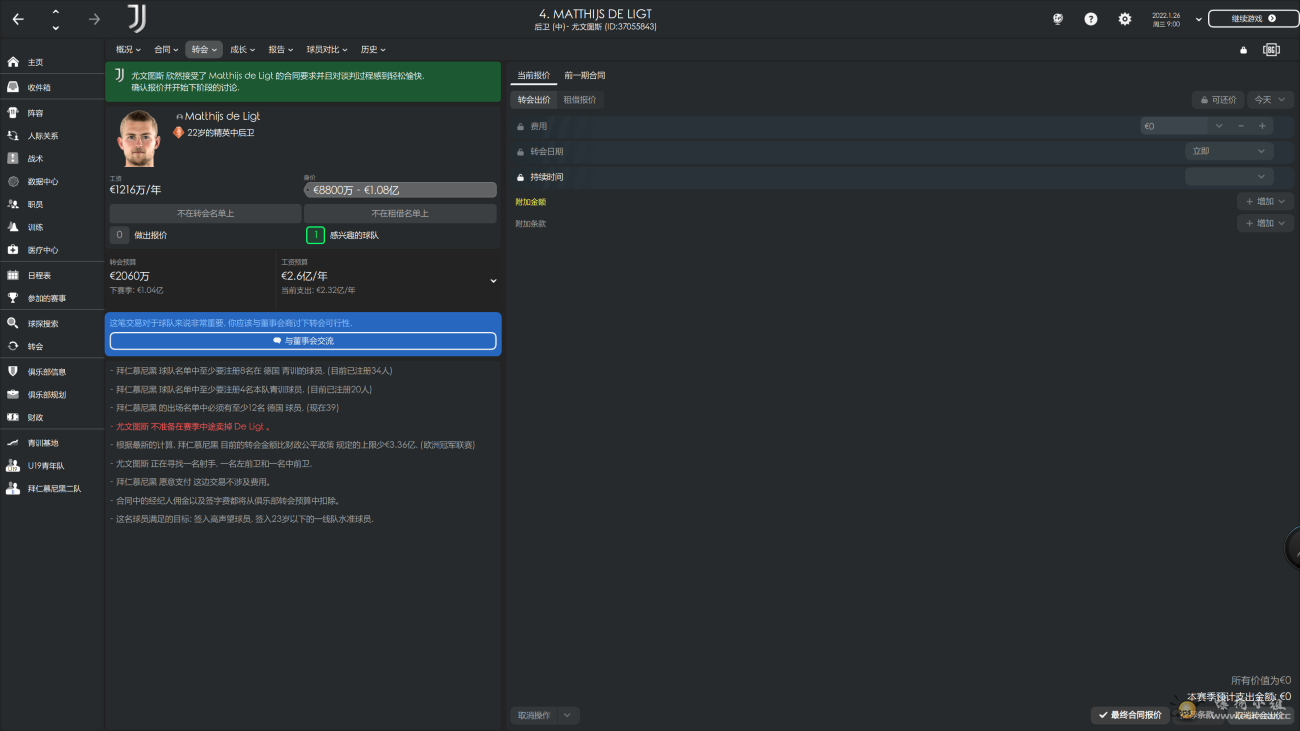1300x731 pixels.
Task: Open the 球员对比 comparison menu
Action: pos(326,49)
